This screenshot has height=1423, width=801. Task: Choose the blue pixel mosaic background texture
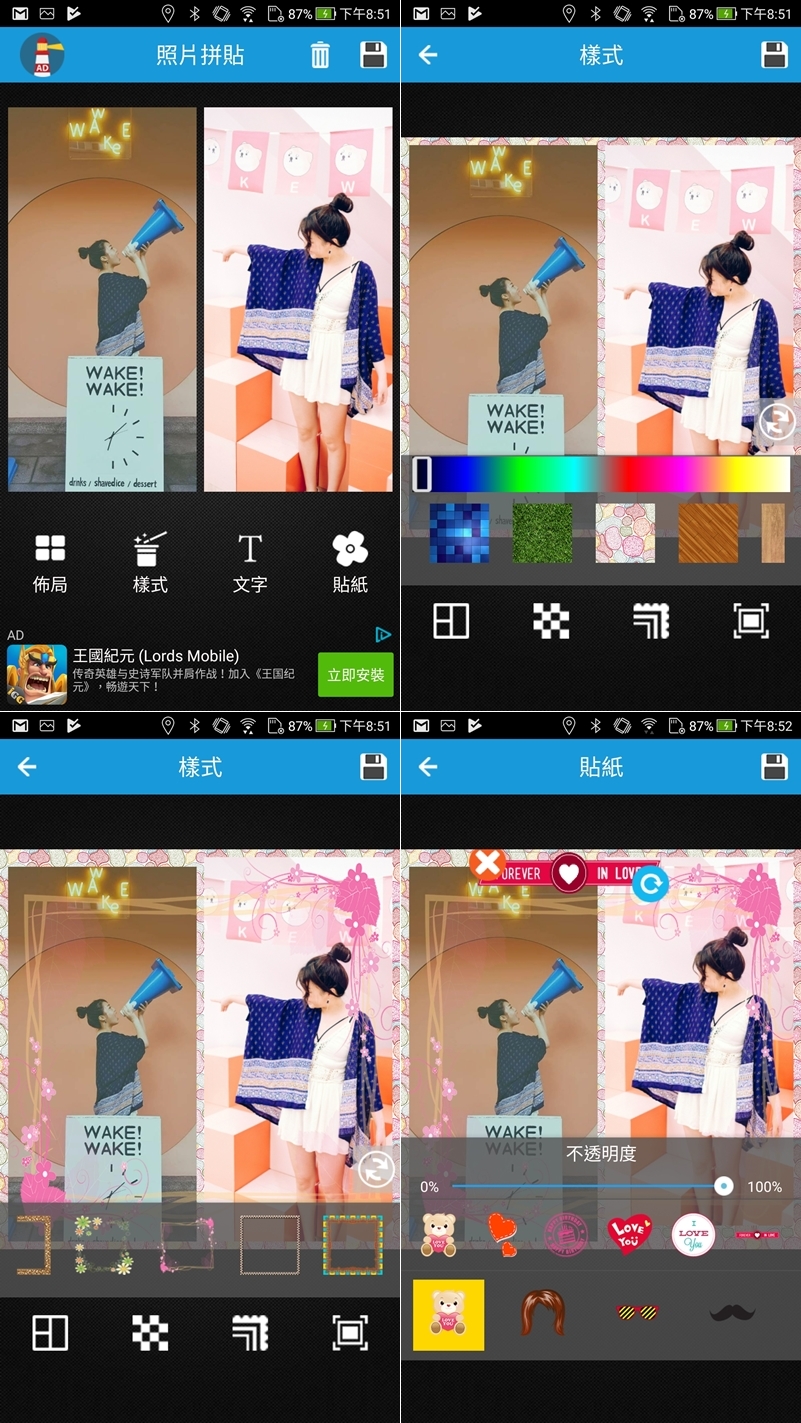pyautogui.click(x=459, y=533)
